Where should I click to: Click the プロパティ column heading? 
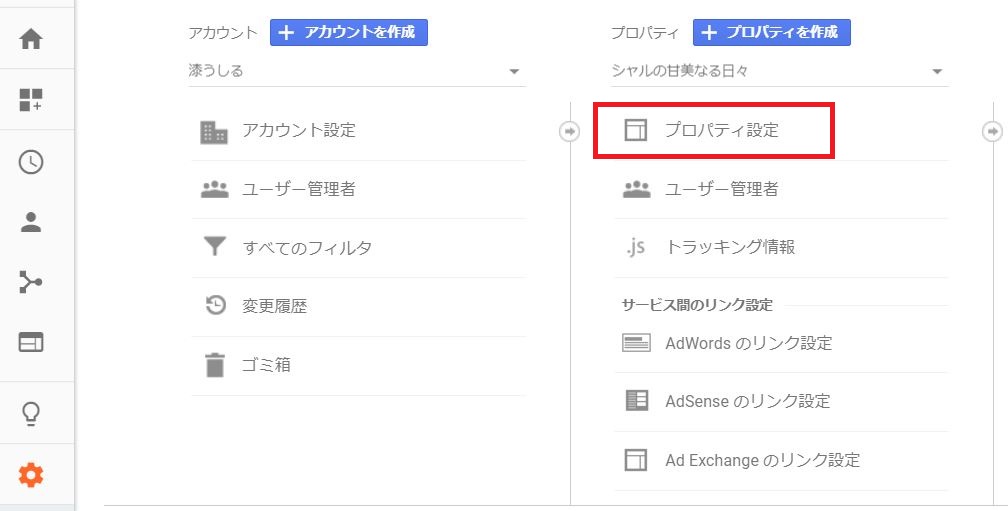pyautogui.click(x=645, y=33)
